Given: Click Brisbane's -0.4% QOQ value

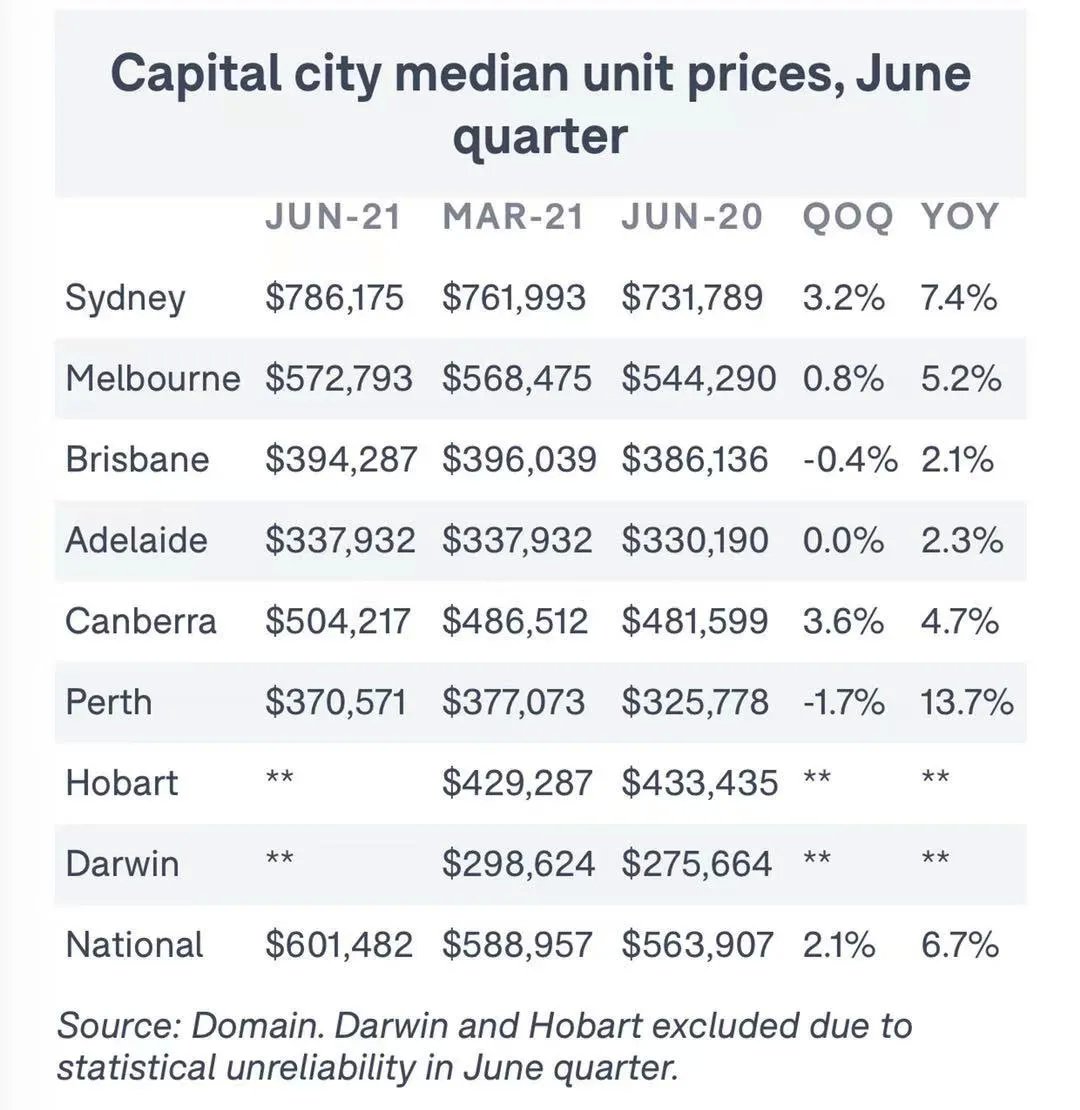Looking at the screenshot, I should click(x=851, y=459).
